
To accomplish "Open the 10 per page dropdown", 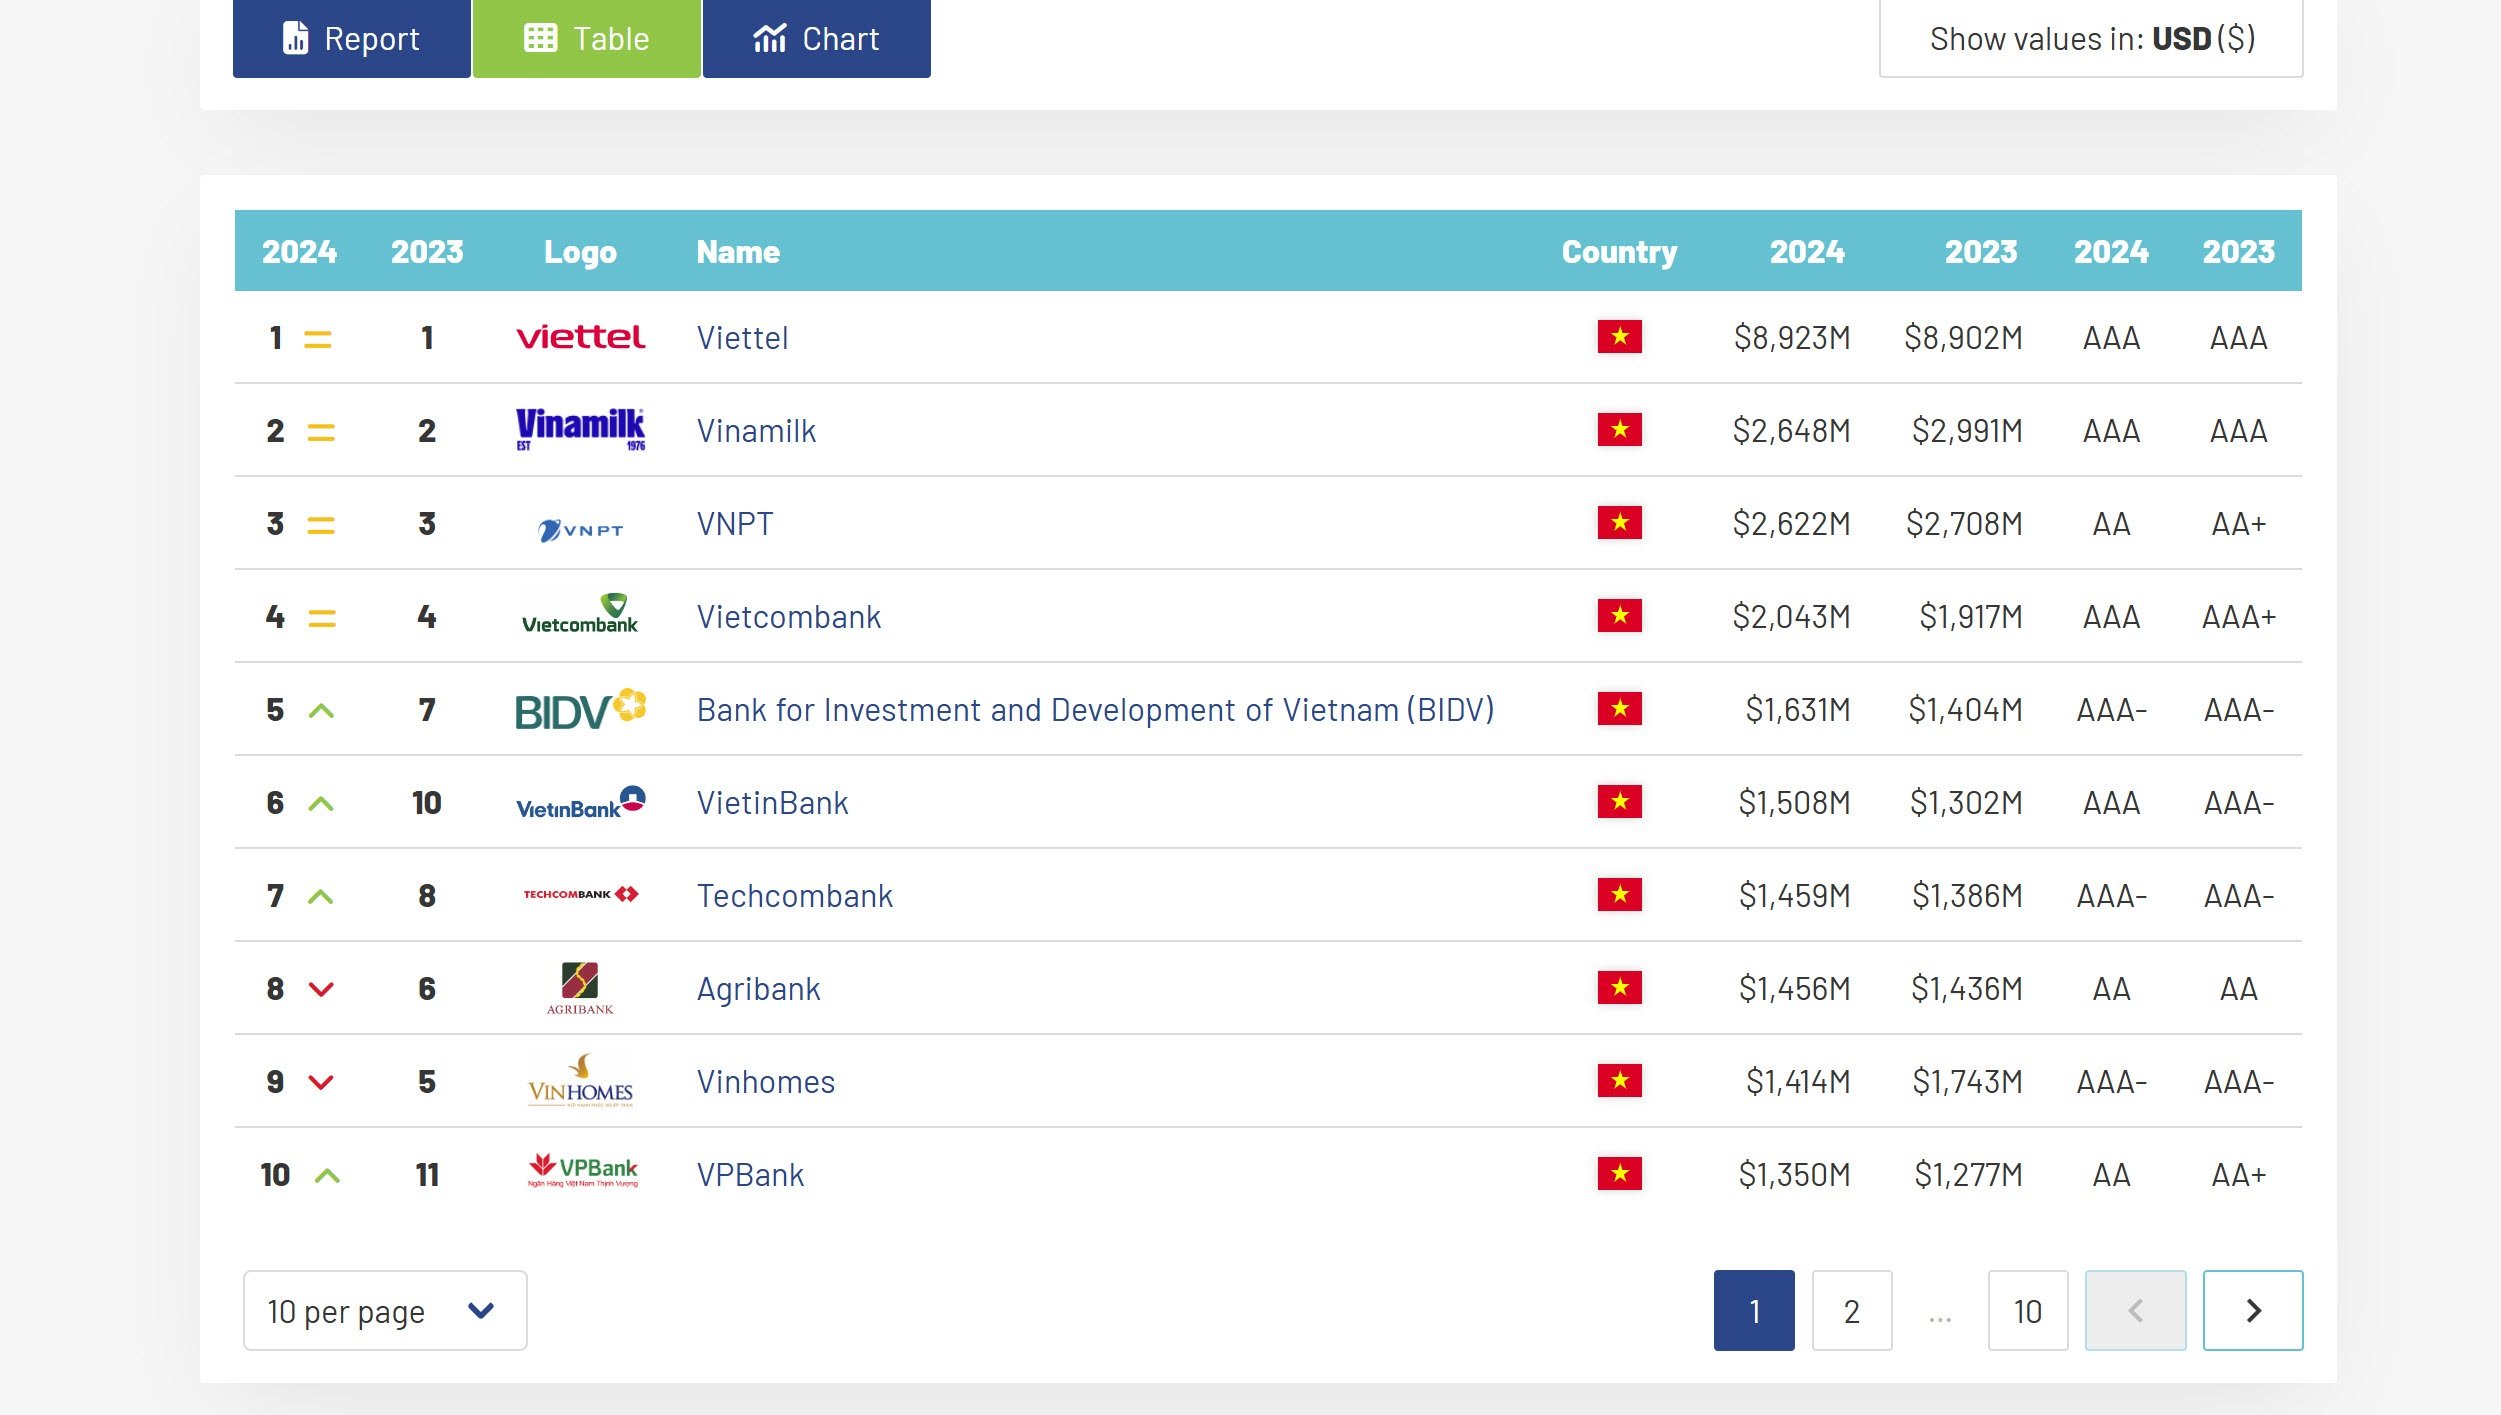I will (x=385, y=1310).
